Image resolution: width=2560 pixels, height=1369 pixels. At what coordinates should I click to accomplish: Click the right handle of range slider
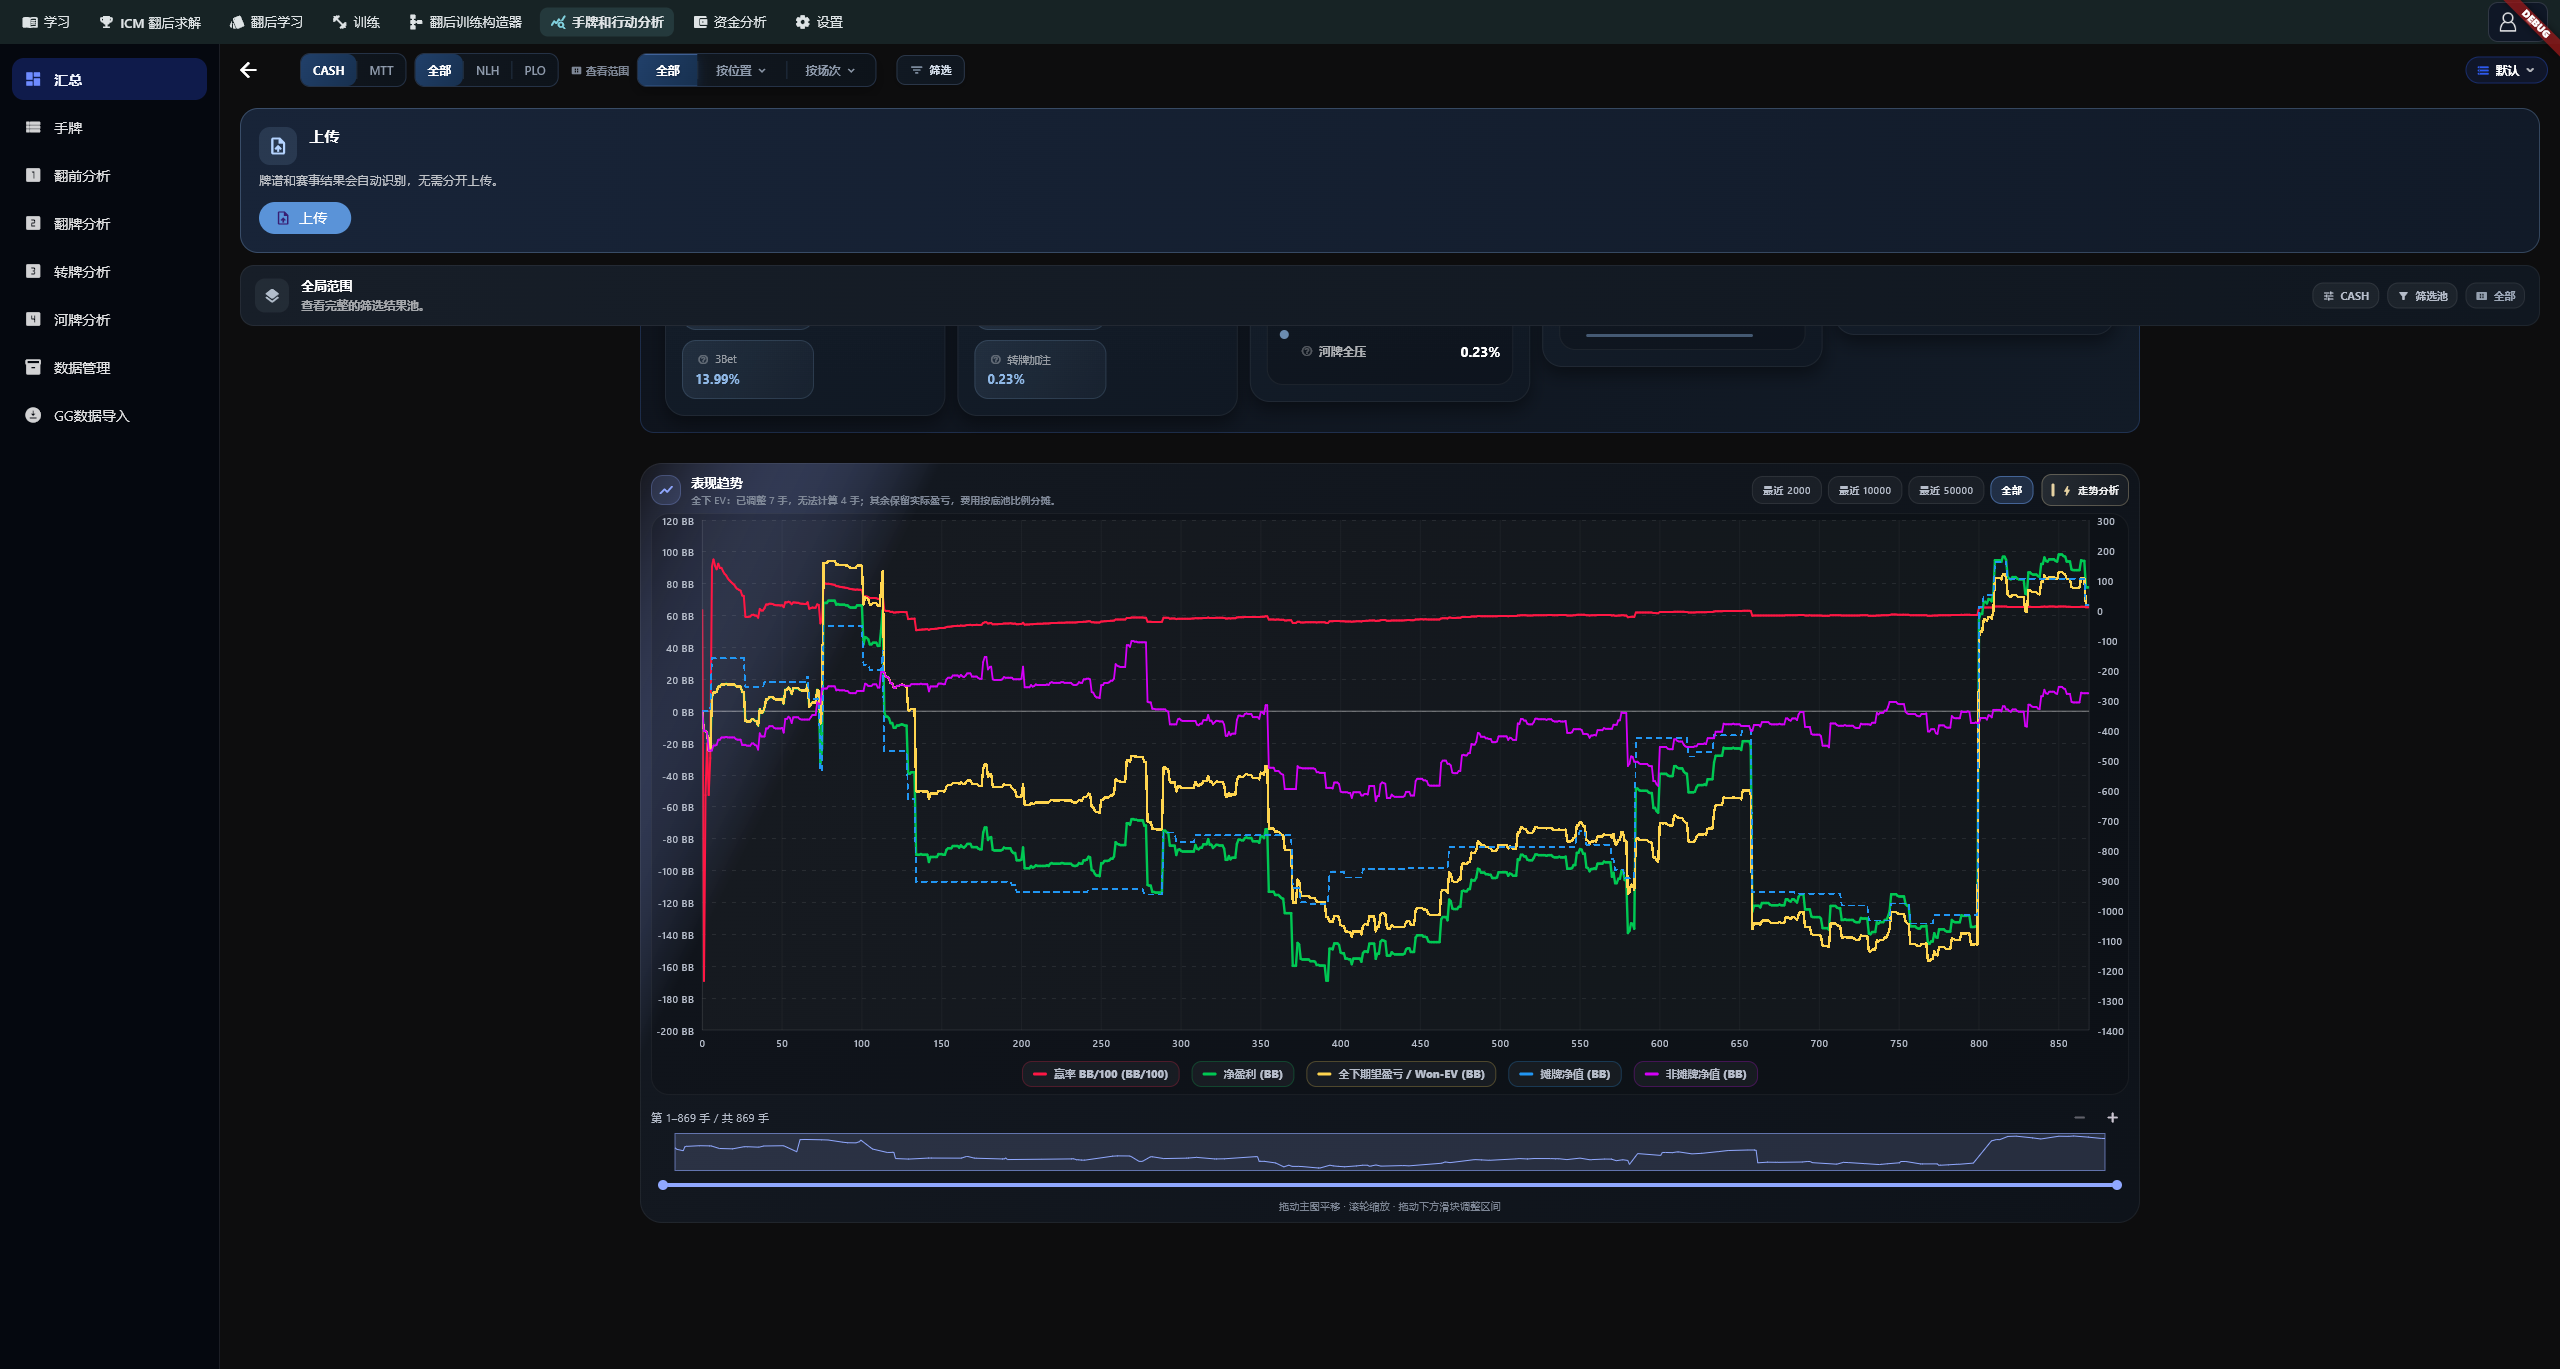[x=2117, y=1185]
